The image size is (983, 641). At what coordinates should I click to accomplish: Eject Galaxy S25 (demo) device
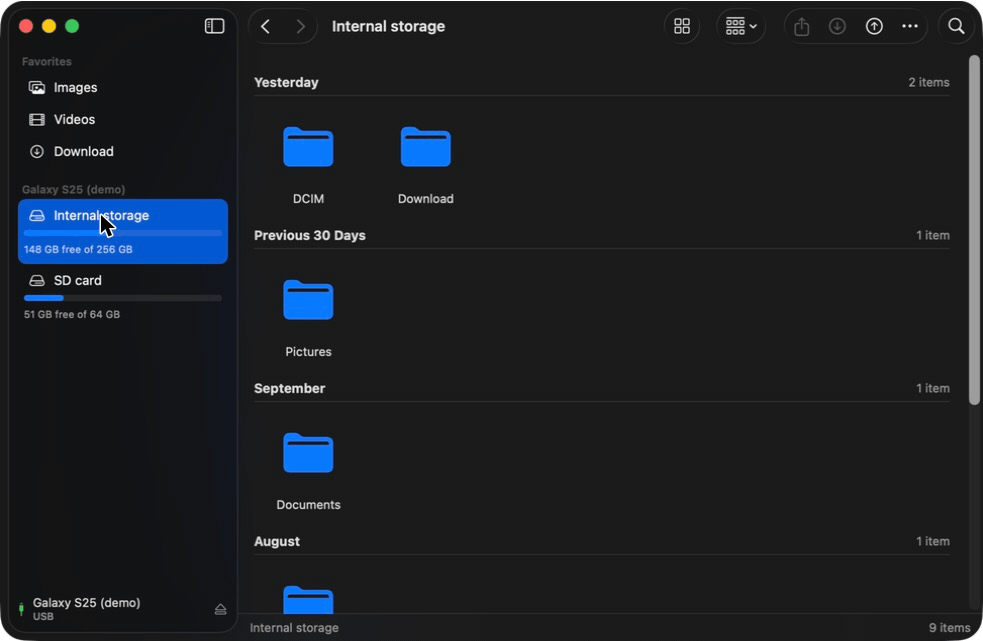tap(220, 609)
